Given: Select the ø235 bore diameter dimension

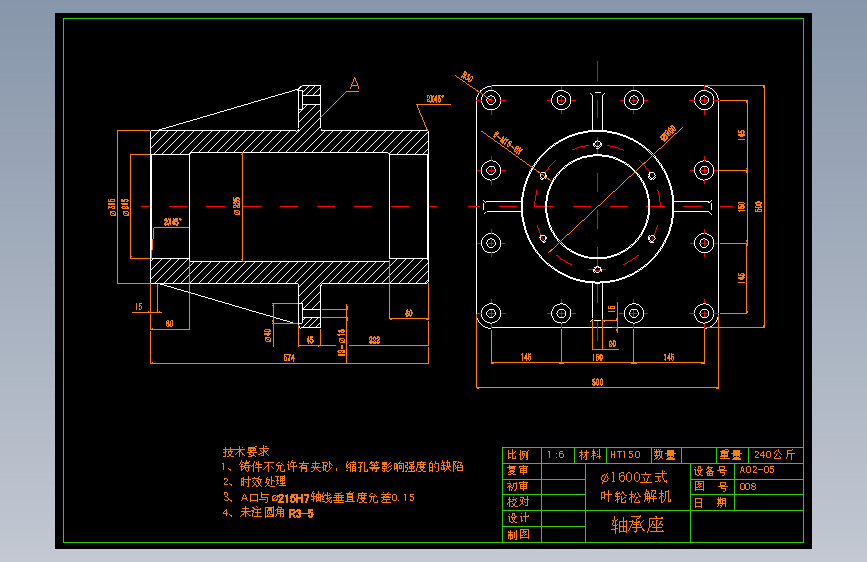Looking at the screenshot, I should point(237,206).
